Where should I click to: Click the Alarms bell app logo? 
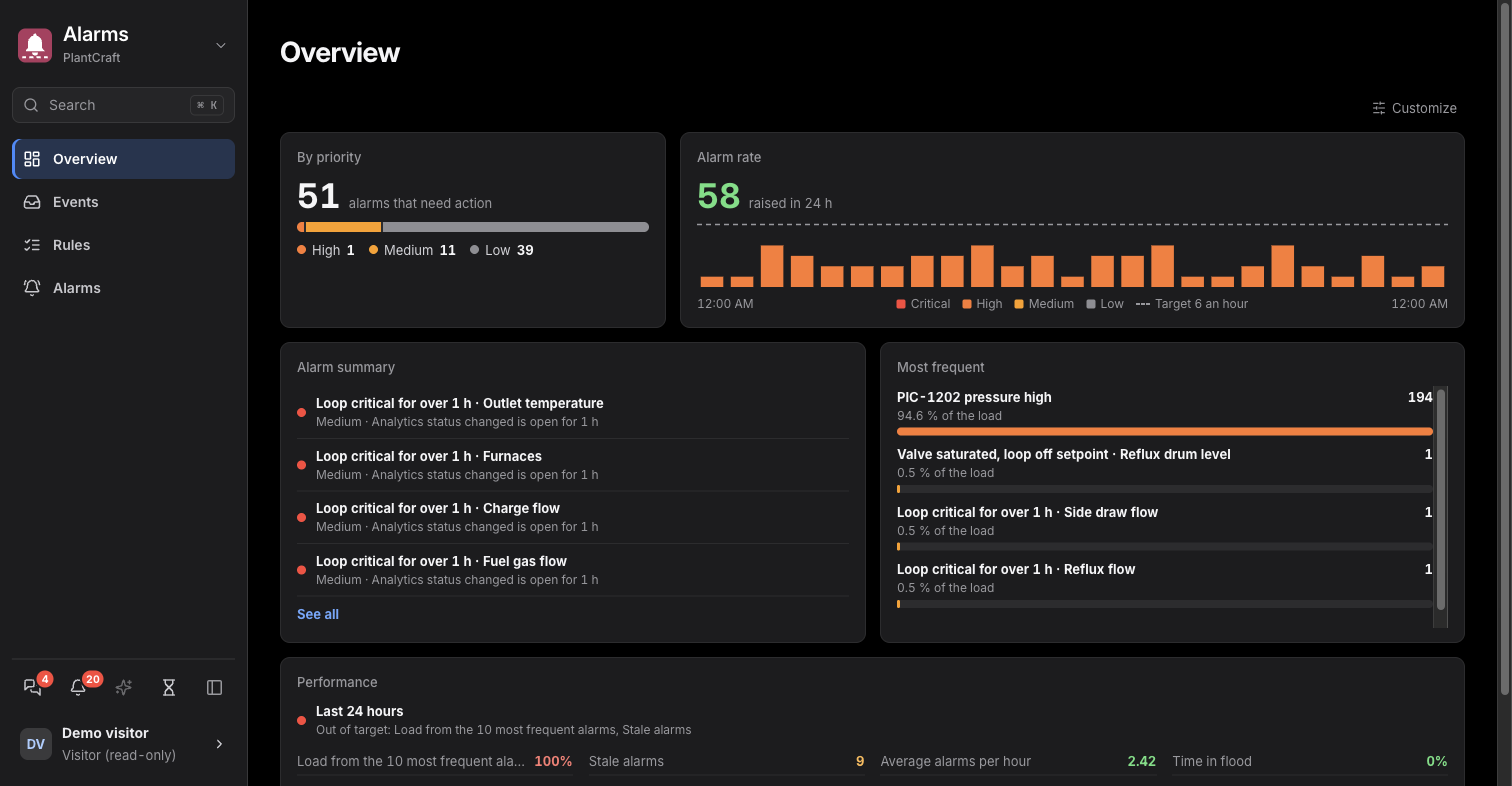coord(35,45)
